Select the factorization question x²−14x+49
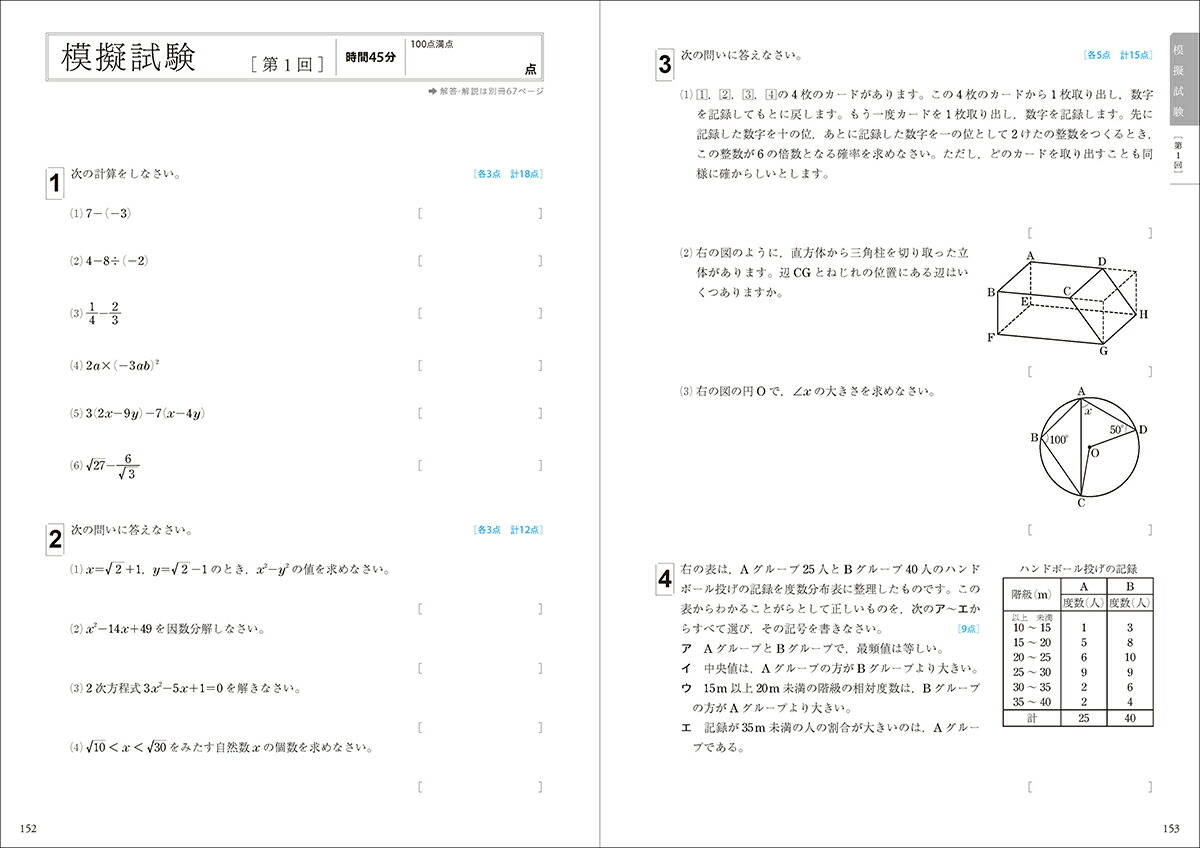 167,629
